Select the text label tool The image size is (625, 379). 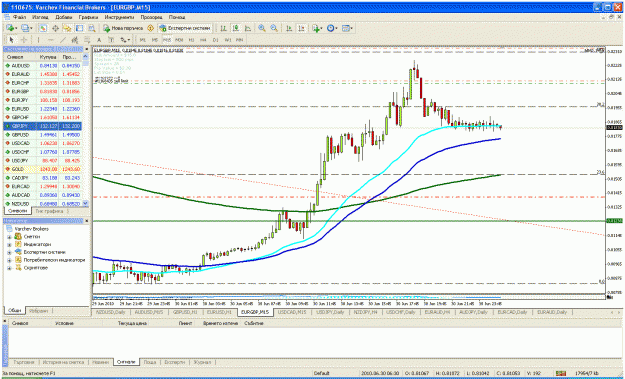[x=111, y=40]
